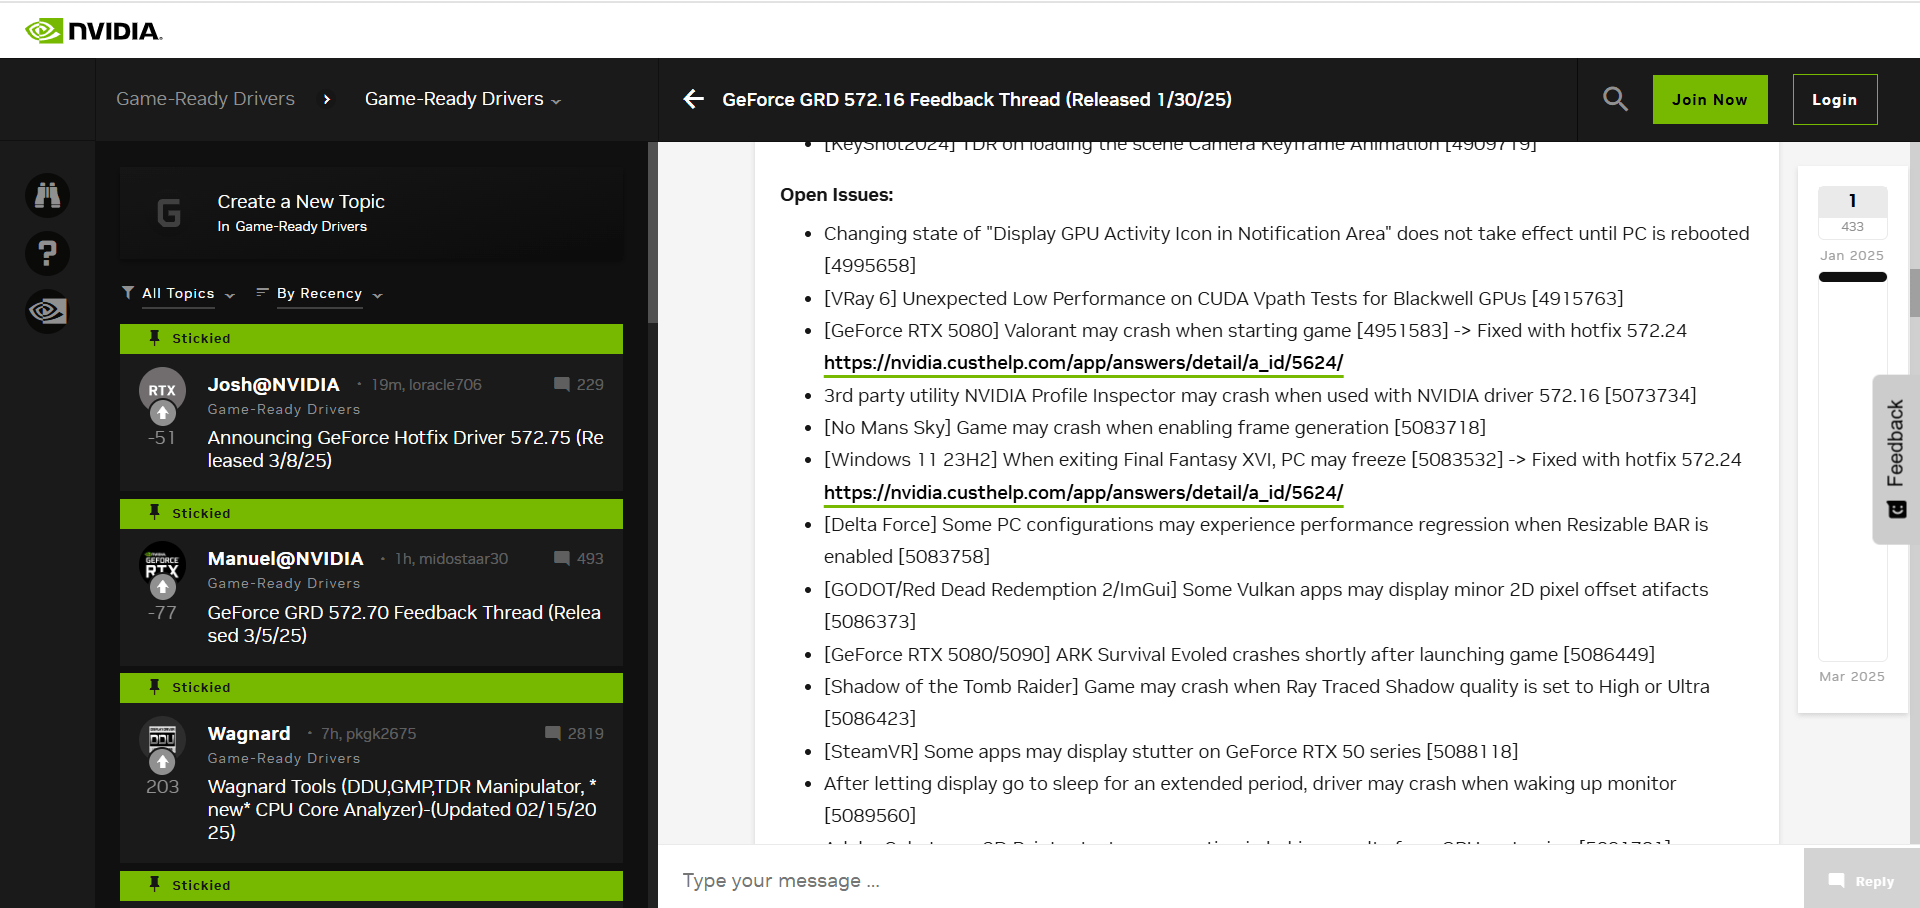The height and width of the screenshot is (908, 1920).
Task: Click the Login button
Action: [x=1834, y=99]
